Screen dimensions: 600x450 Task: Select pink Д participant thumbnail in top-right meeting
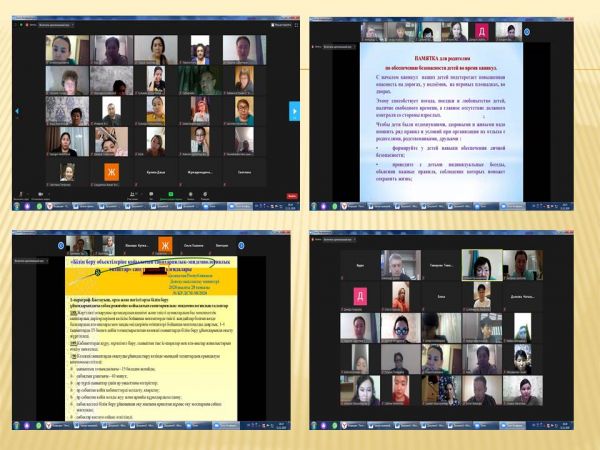coord(482,32)
